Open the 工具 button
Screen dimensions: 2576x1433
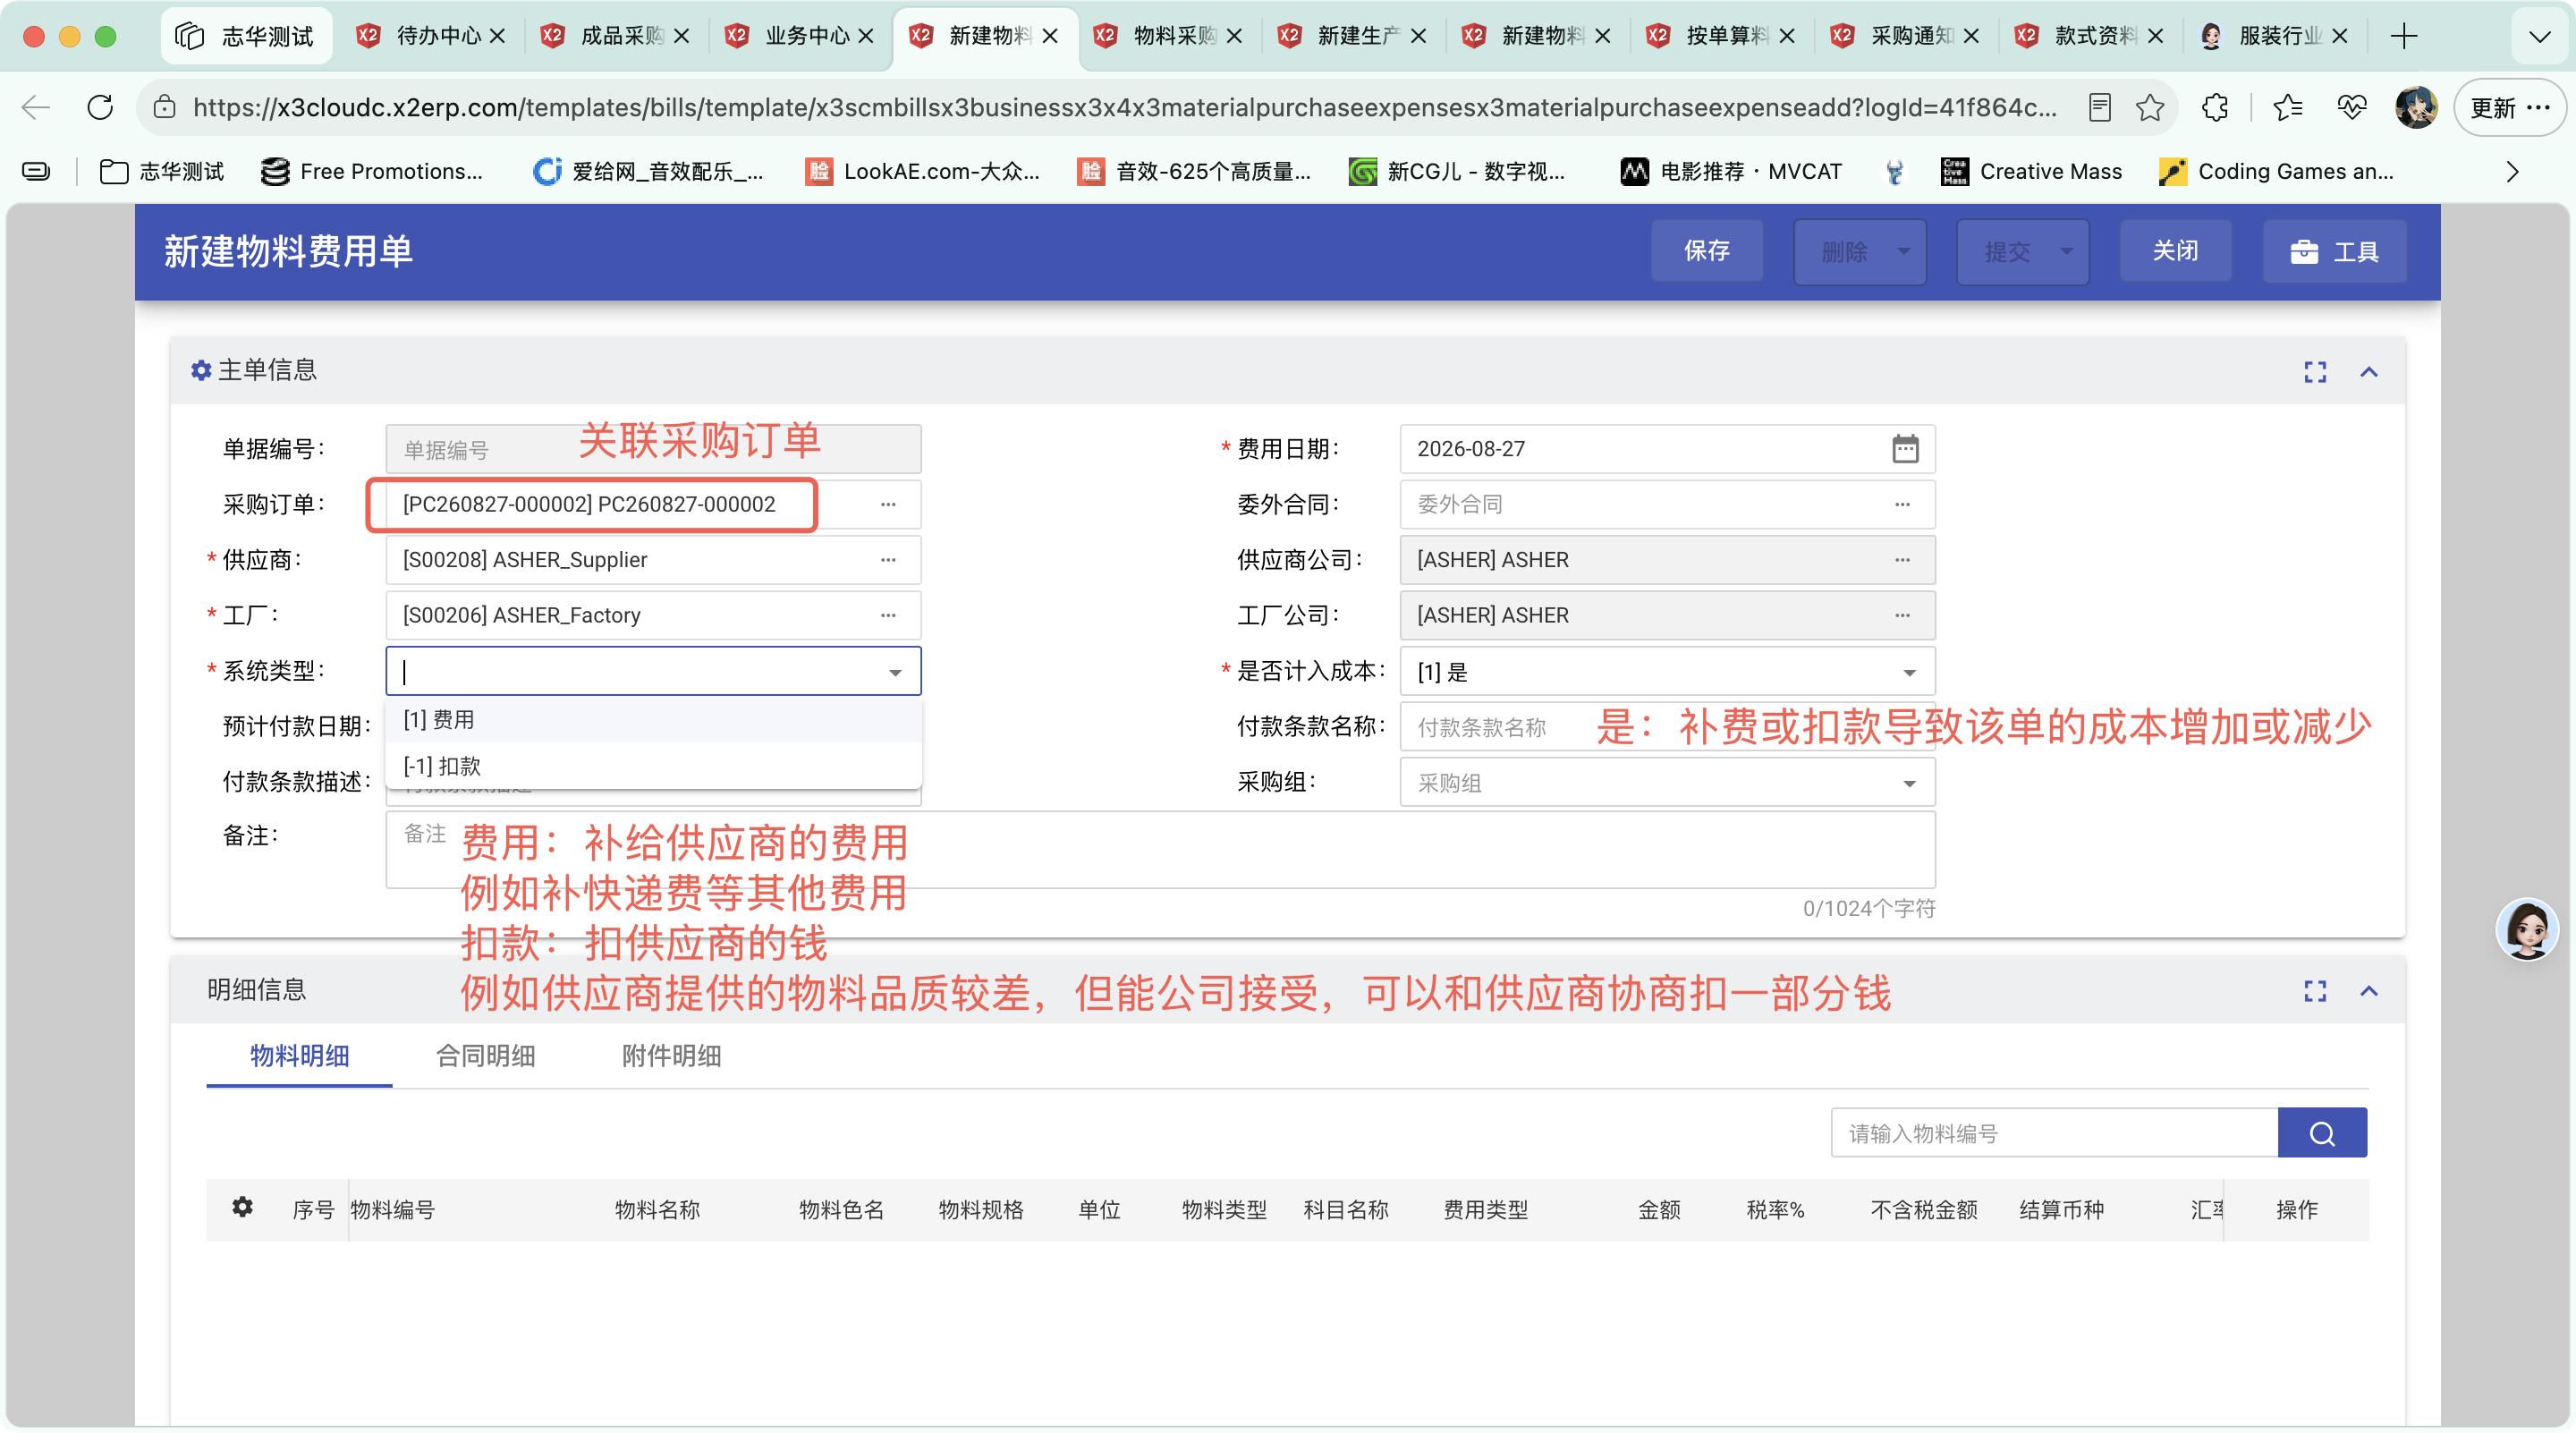[2334, 251]
